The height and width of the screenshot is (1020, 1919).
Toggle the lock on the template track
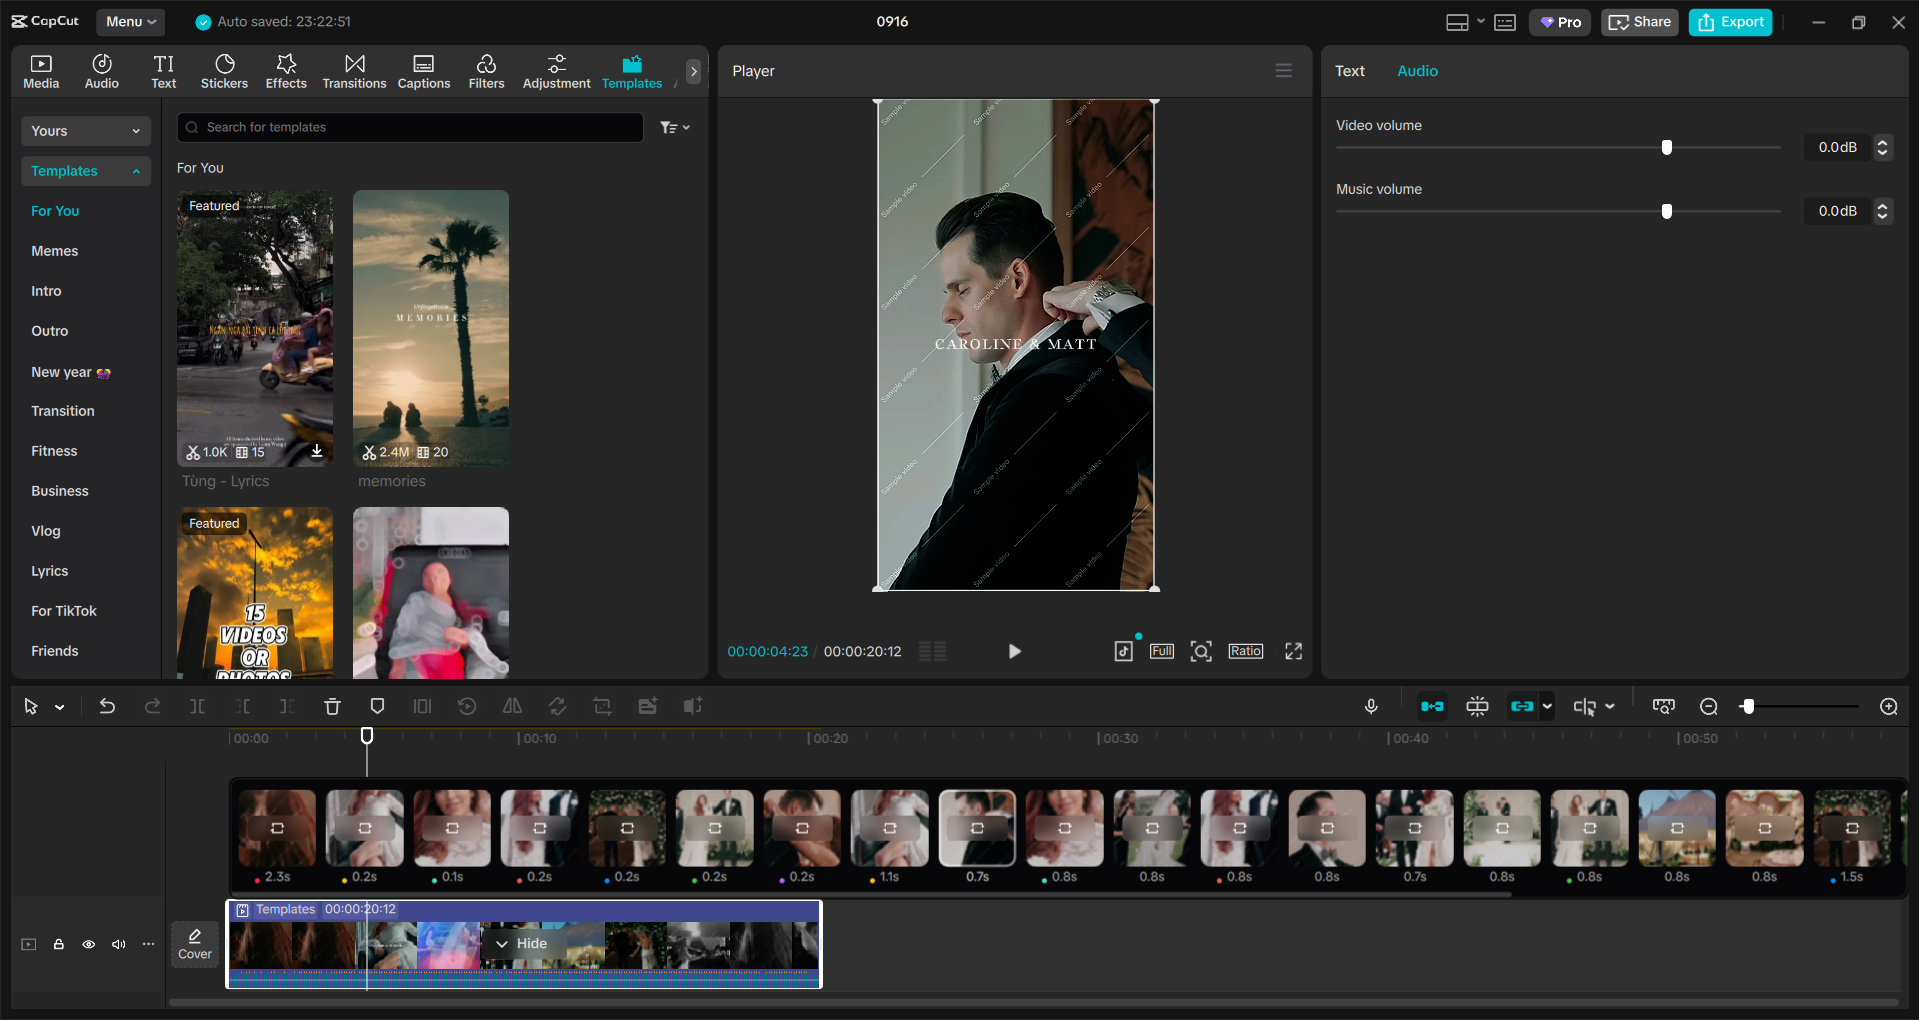point(58,944)
